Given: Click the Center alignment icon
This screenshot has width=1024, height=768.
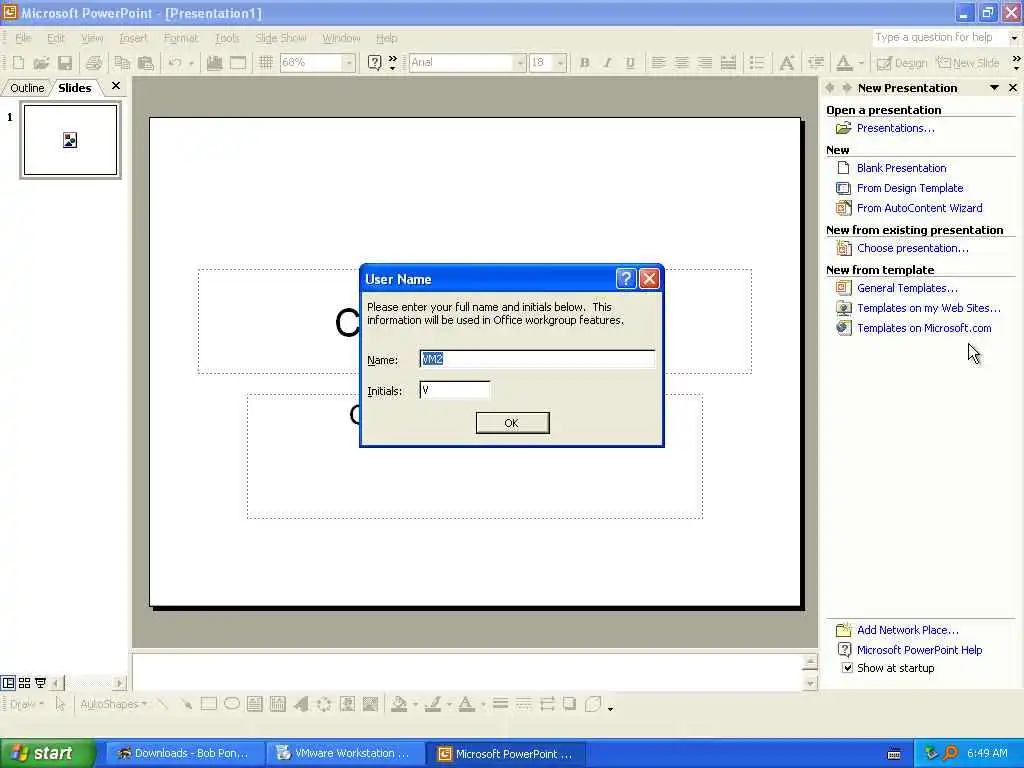Looking at the screenshot, I should 681,63.
